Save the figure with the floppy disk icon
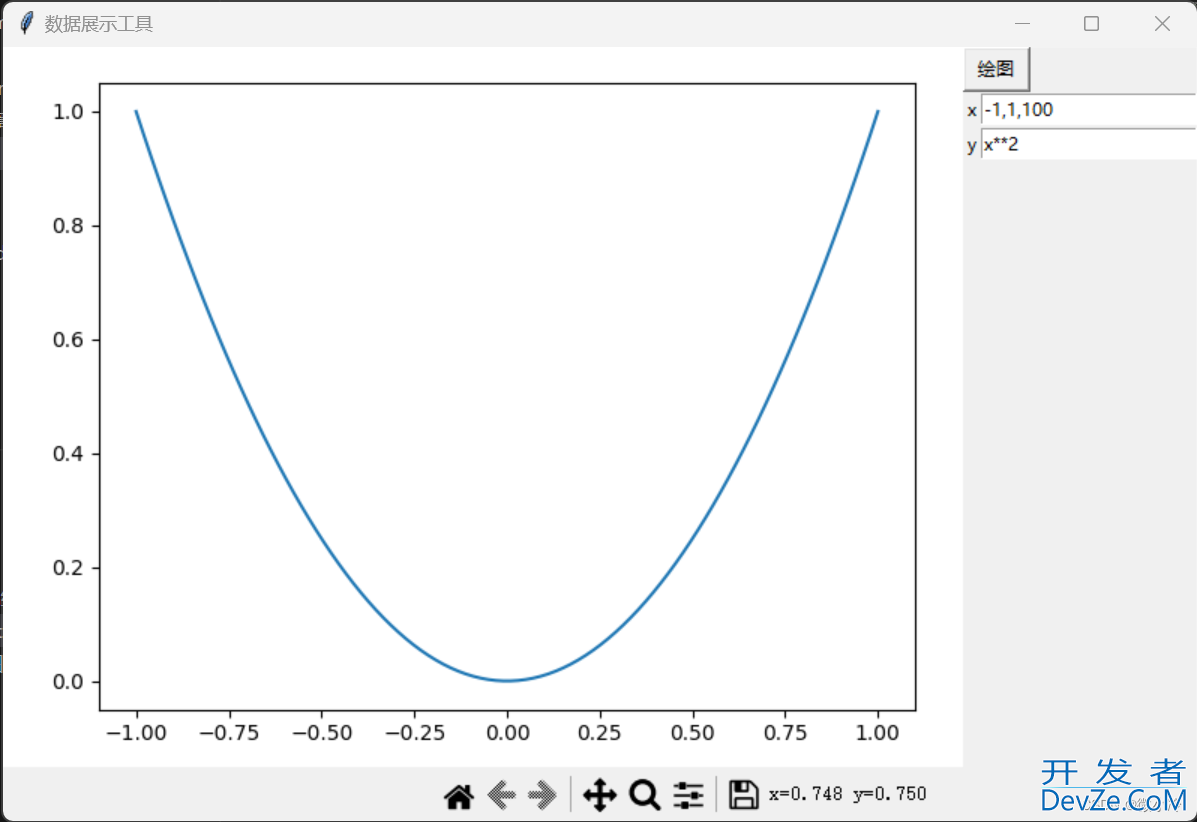Image resolution: width=1197 pixels, height=822 pixels. [x=743, y=795]
